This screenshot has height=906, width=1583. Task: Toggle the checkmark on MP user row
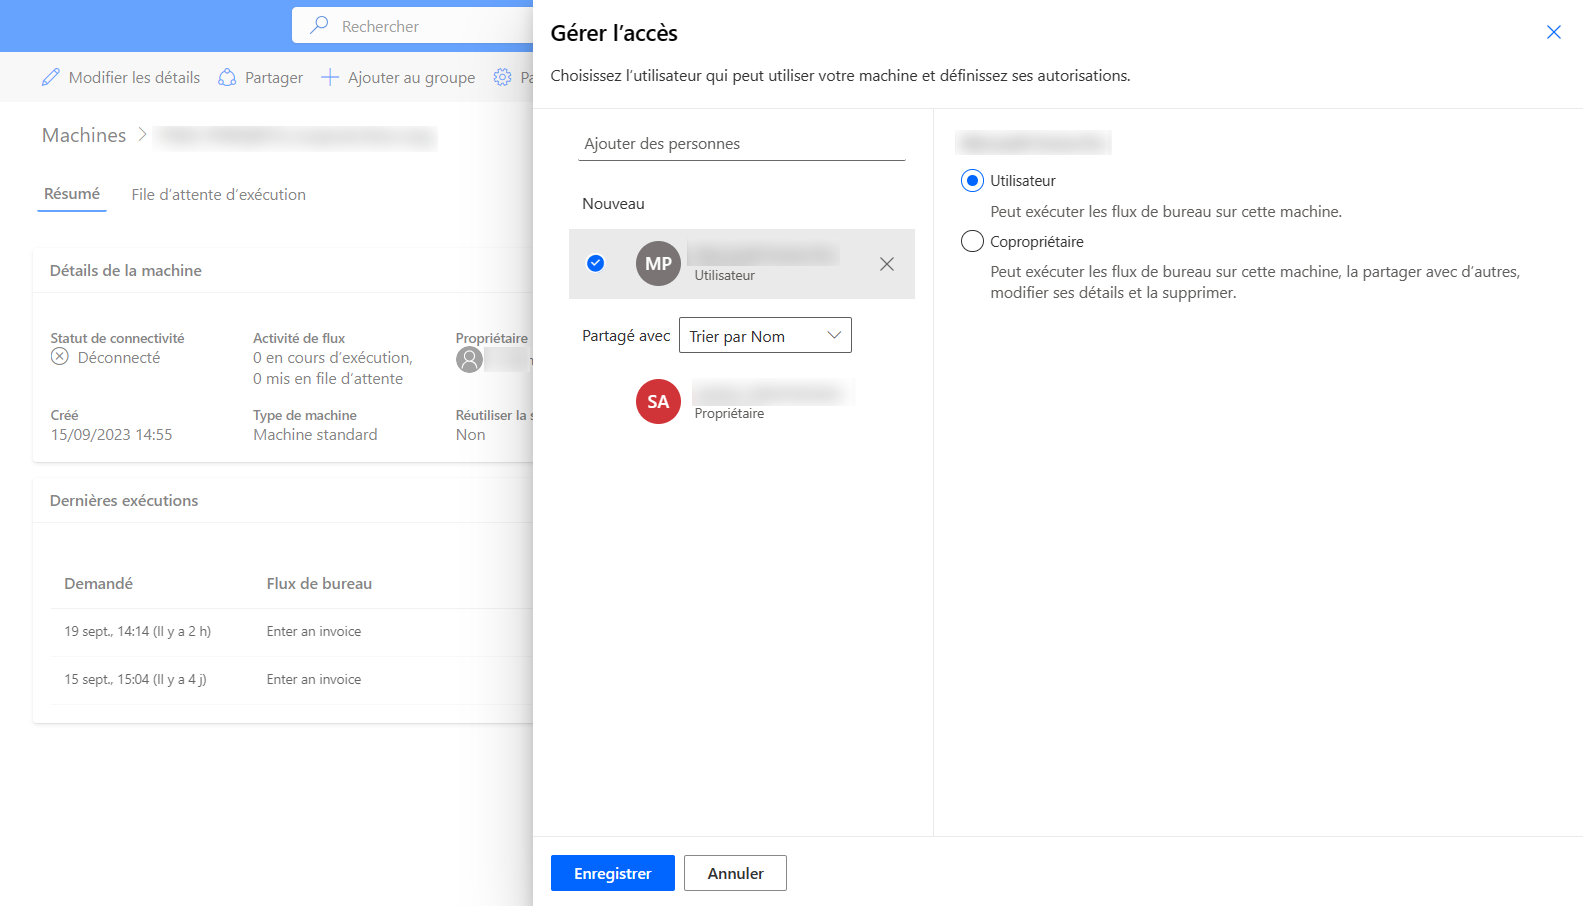595,263
